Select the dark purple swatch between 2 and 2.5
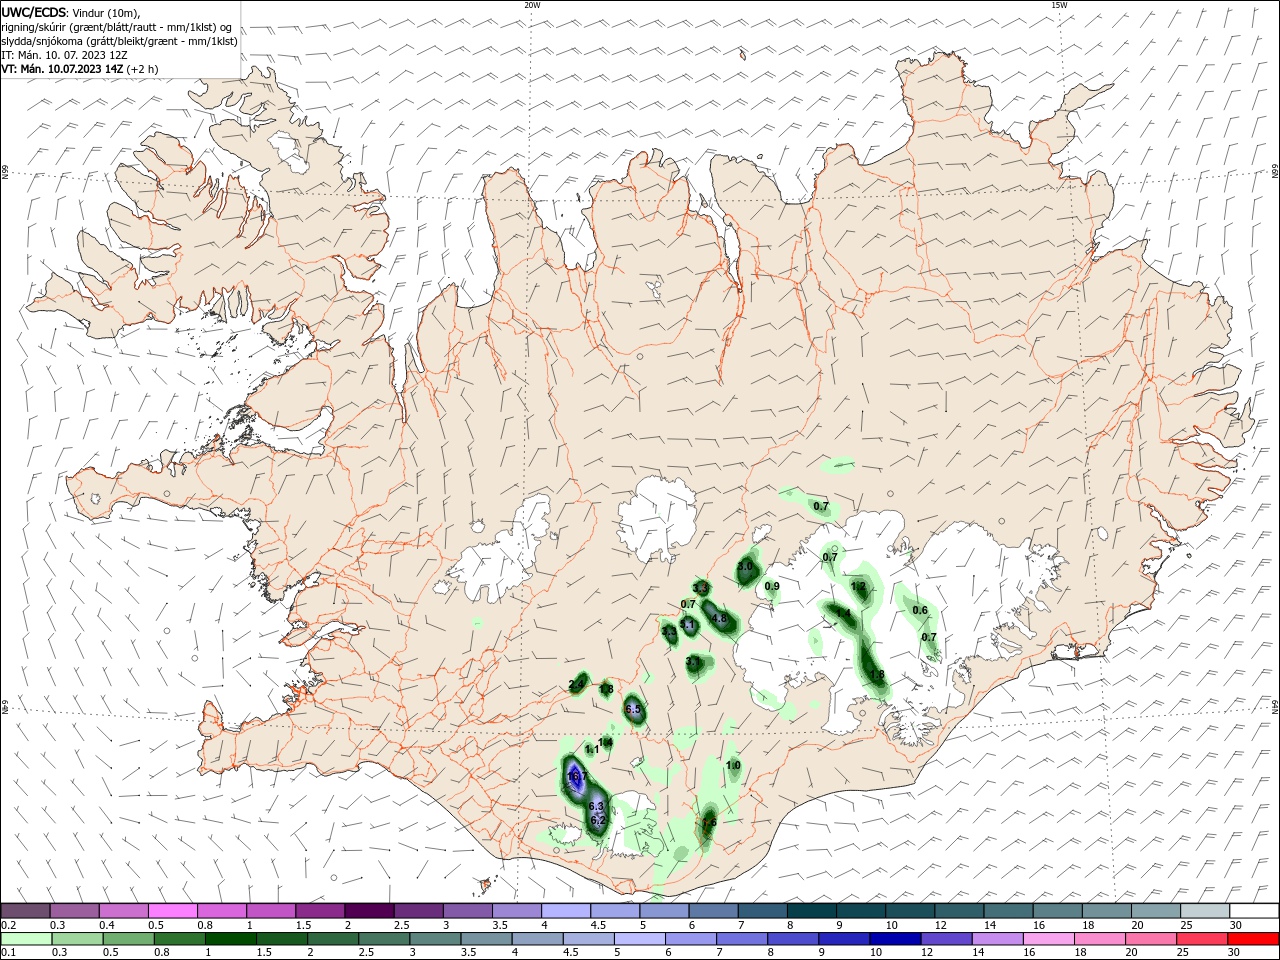Image resolution: width=1280 pixels, height=960 pixels. [369, 911]
